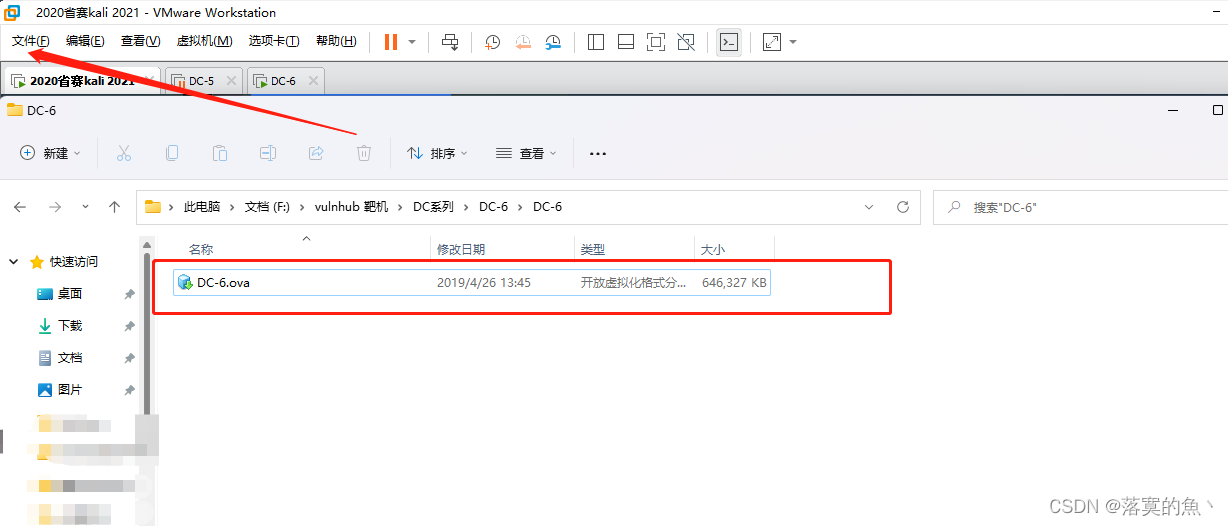The image size is (1228, 526).
Task: Click the Unity mode icon
Action: (x=686, y=42)
